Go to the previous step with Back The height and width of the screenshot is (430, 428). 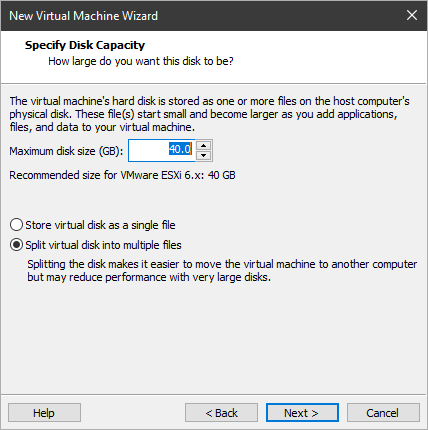click(x=221, y=413)
